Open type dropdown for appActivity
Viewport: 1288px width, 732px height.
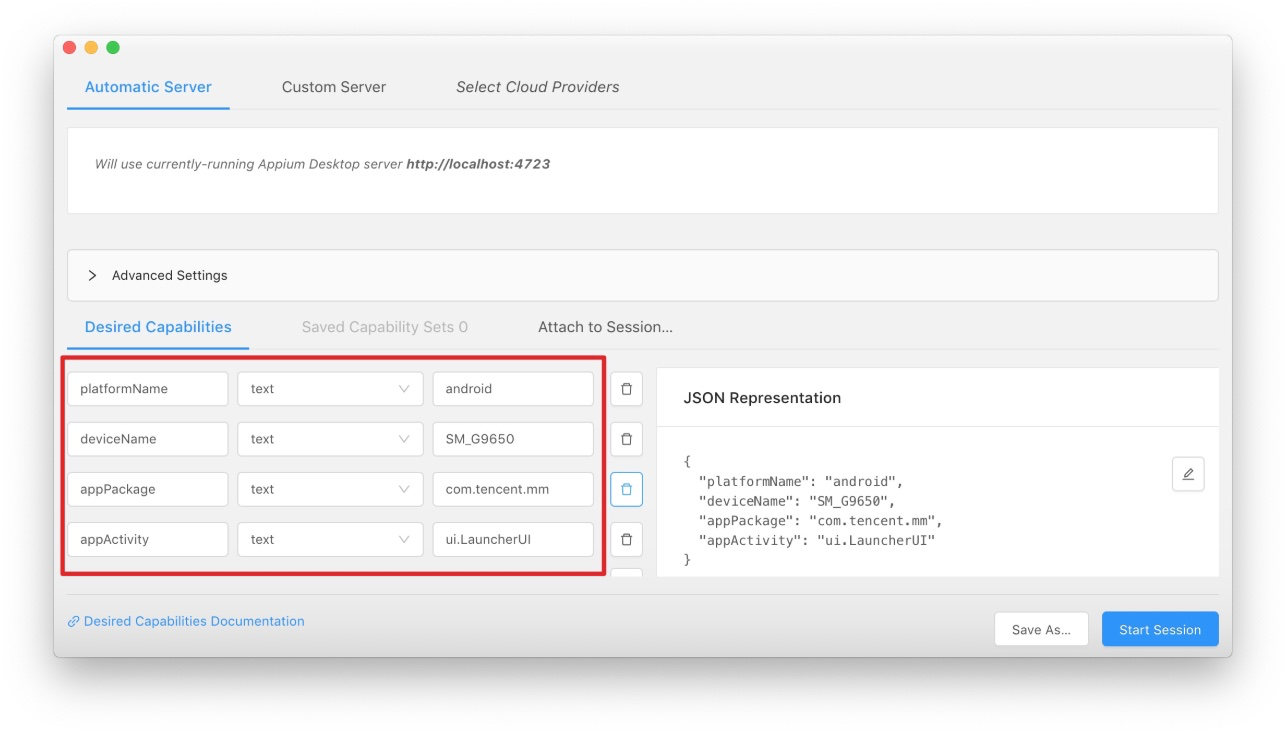[x=330, y=539]
